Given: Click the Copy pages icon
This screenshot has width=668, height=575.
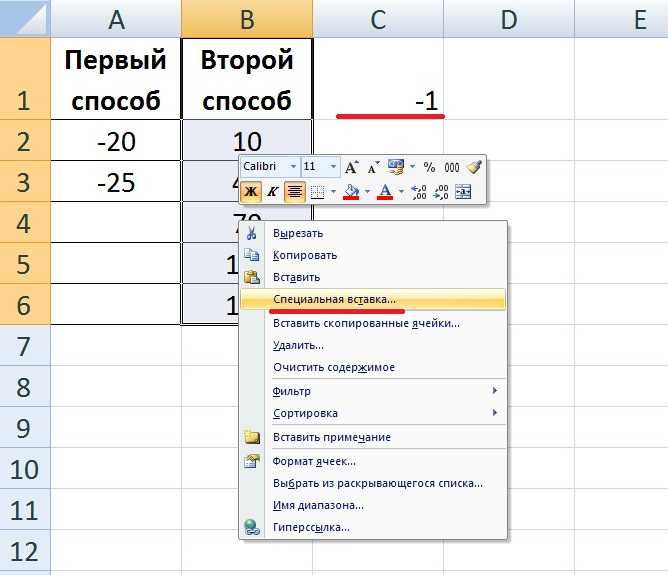Looking at the screenshot, I should click(x=251, y=255).
